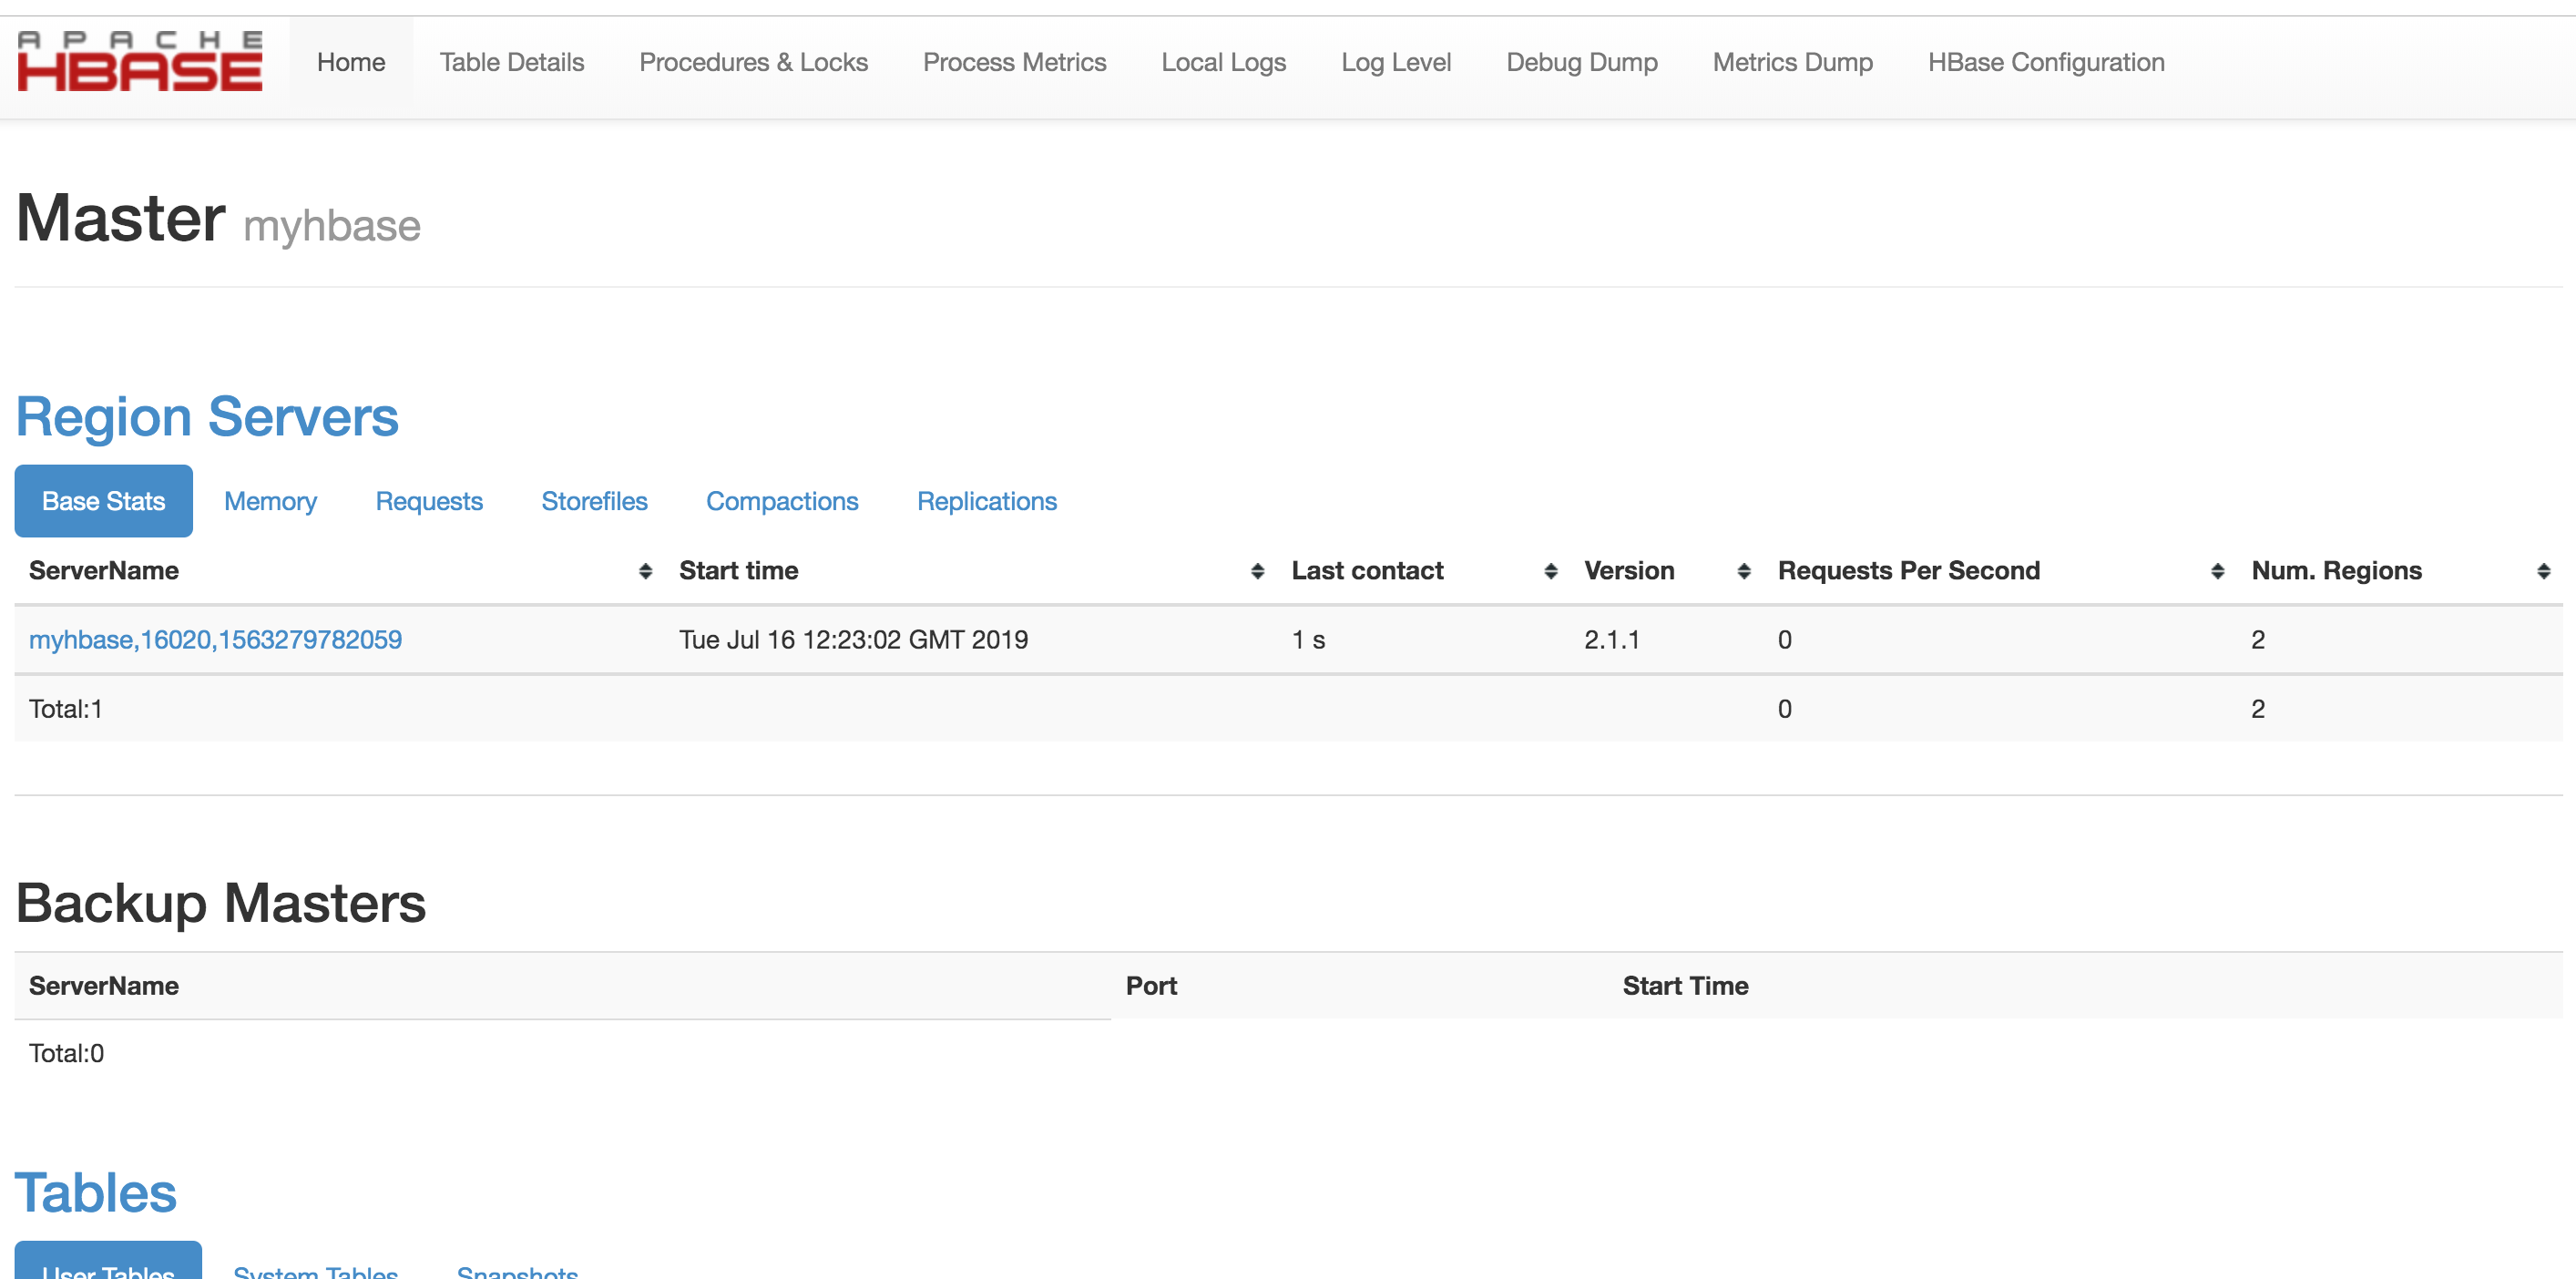
Task: Sort by Start time column arrow icon
Action: click(x=1257, y=571)
